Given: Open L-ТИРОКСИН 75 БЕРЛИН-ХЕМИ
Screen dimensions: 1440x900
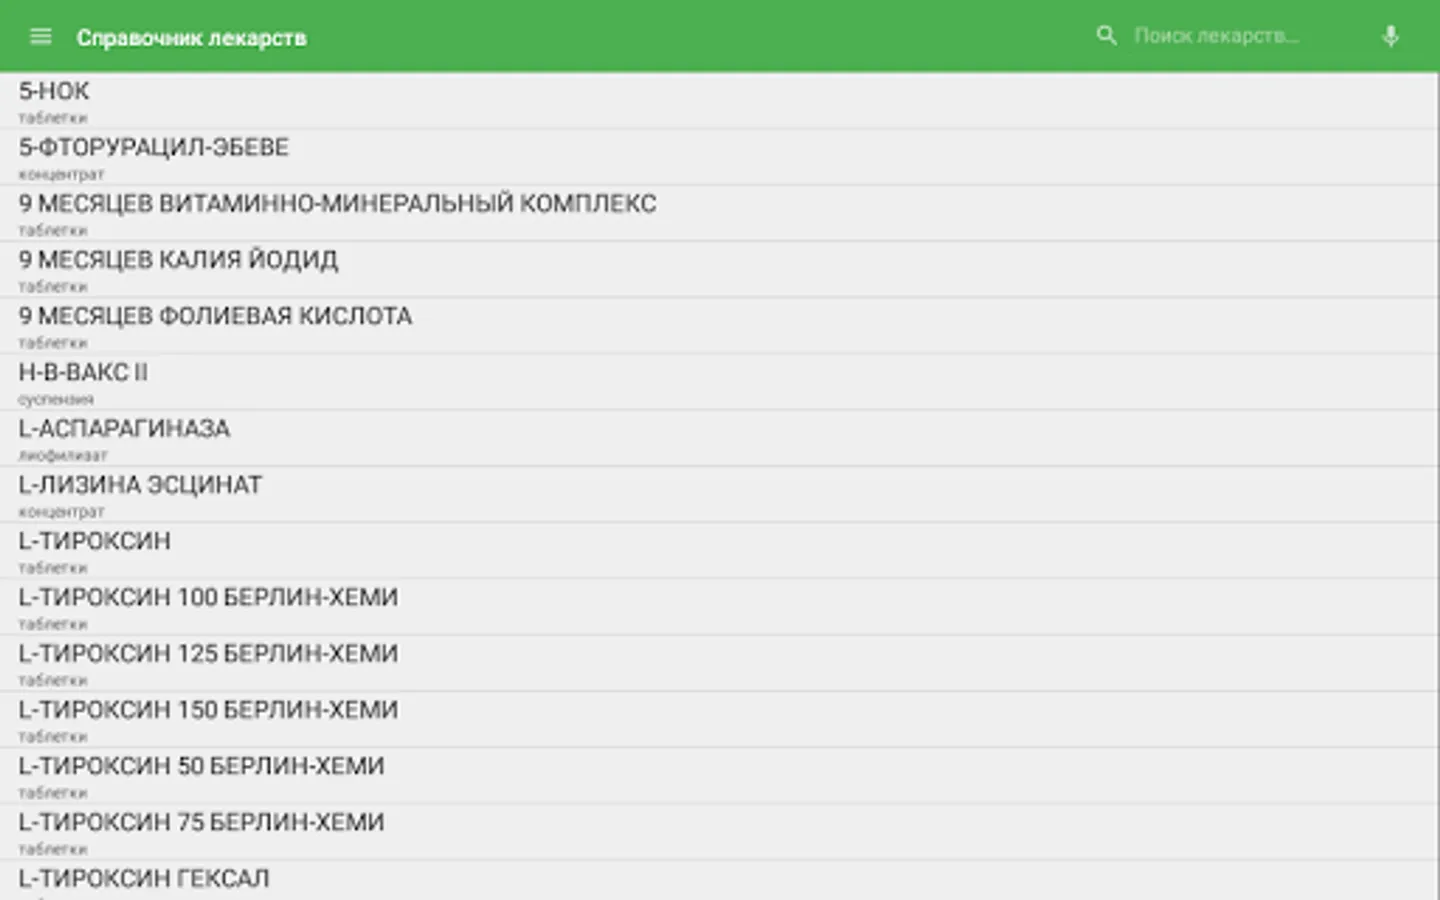Looking at the screenshot, I should click(720, 831).
